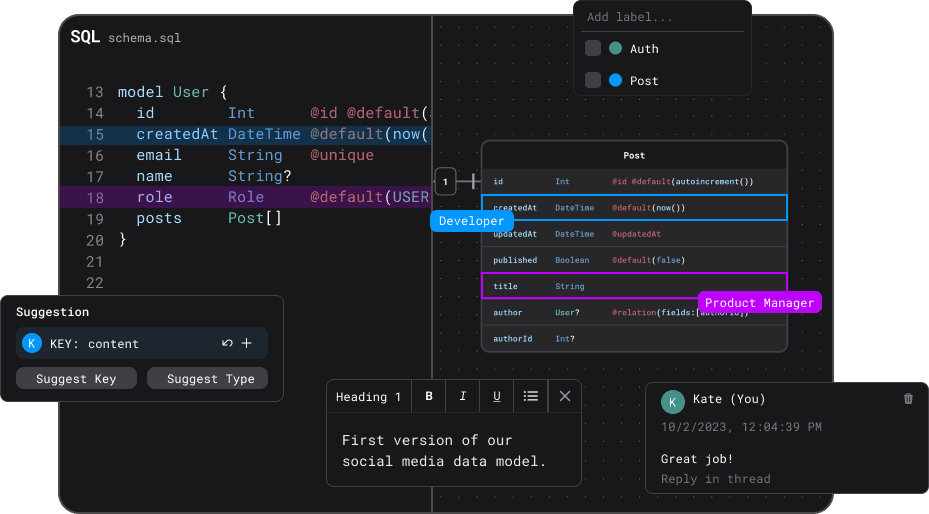Select the schema.sql file tab
The height and width of the screenshot is (514, 929).
click(x=144, y=38)
